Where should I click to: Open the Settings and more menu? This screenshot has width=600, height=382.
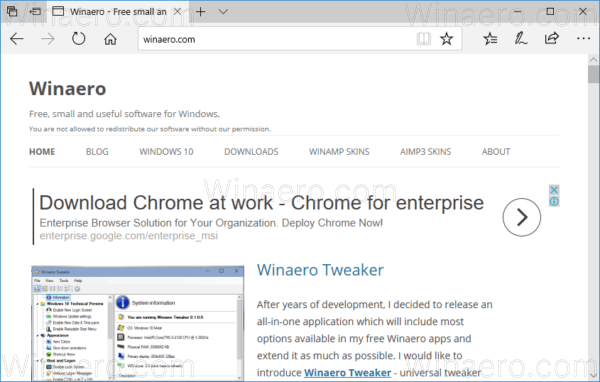tap(583, 39)
